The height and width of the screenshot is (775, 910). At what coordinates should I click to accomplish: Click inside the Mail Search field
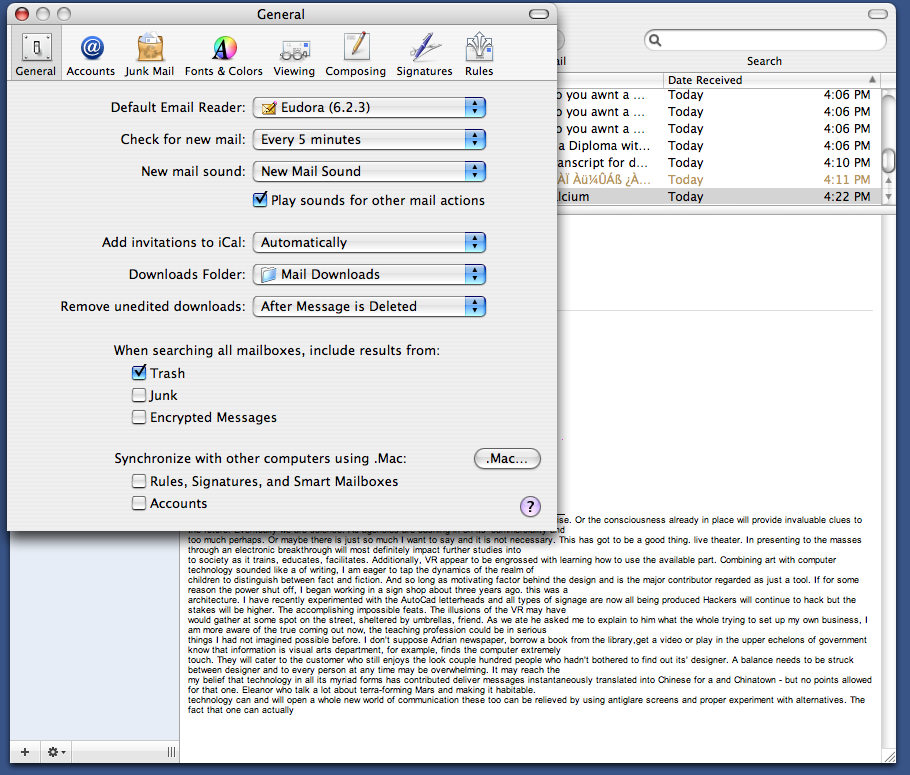765,40
